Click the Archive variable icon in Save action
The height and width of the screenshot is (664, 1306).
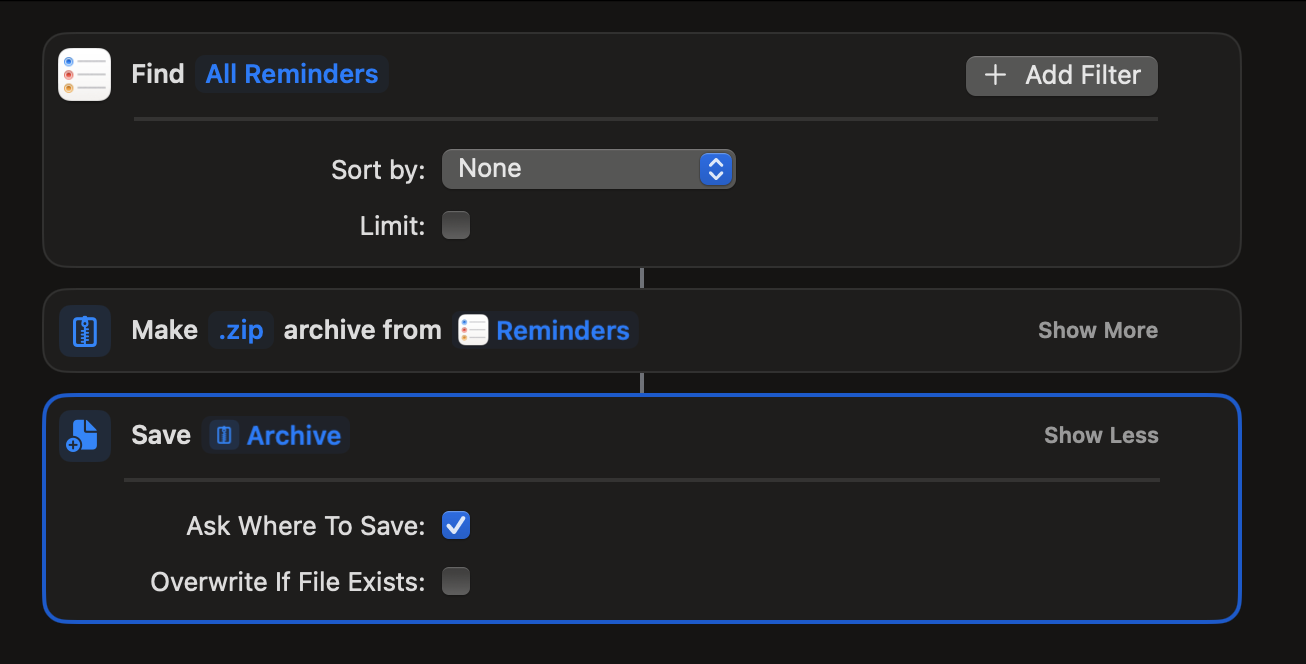click(x=225, y=436)
